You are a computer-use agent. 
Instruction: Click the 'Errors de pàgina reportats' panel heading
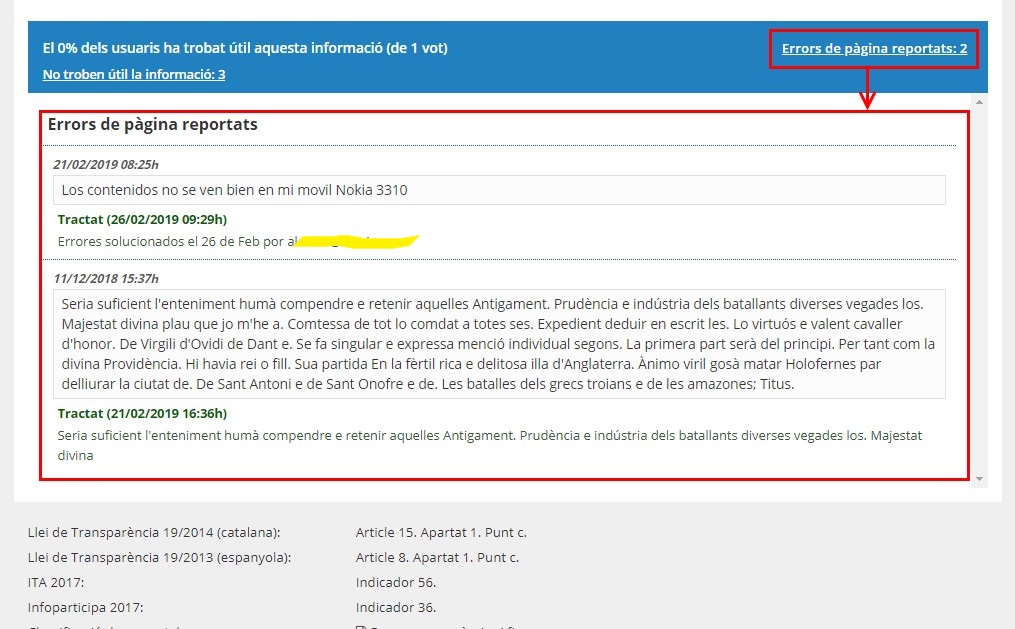point(153,125)
